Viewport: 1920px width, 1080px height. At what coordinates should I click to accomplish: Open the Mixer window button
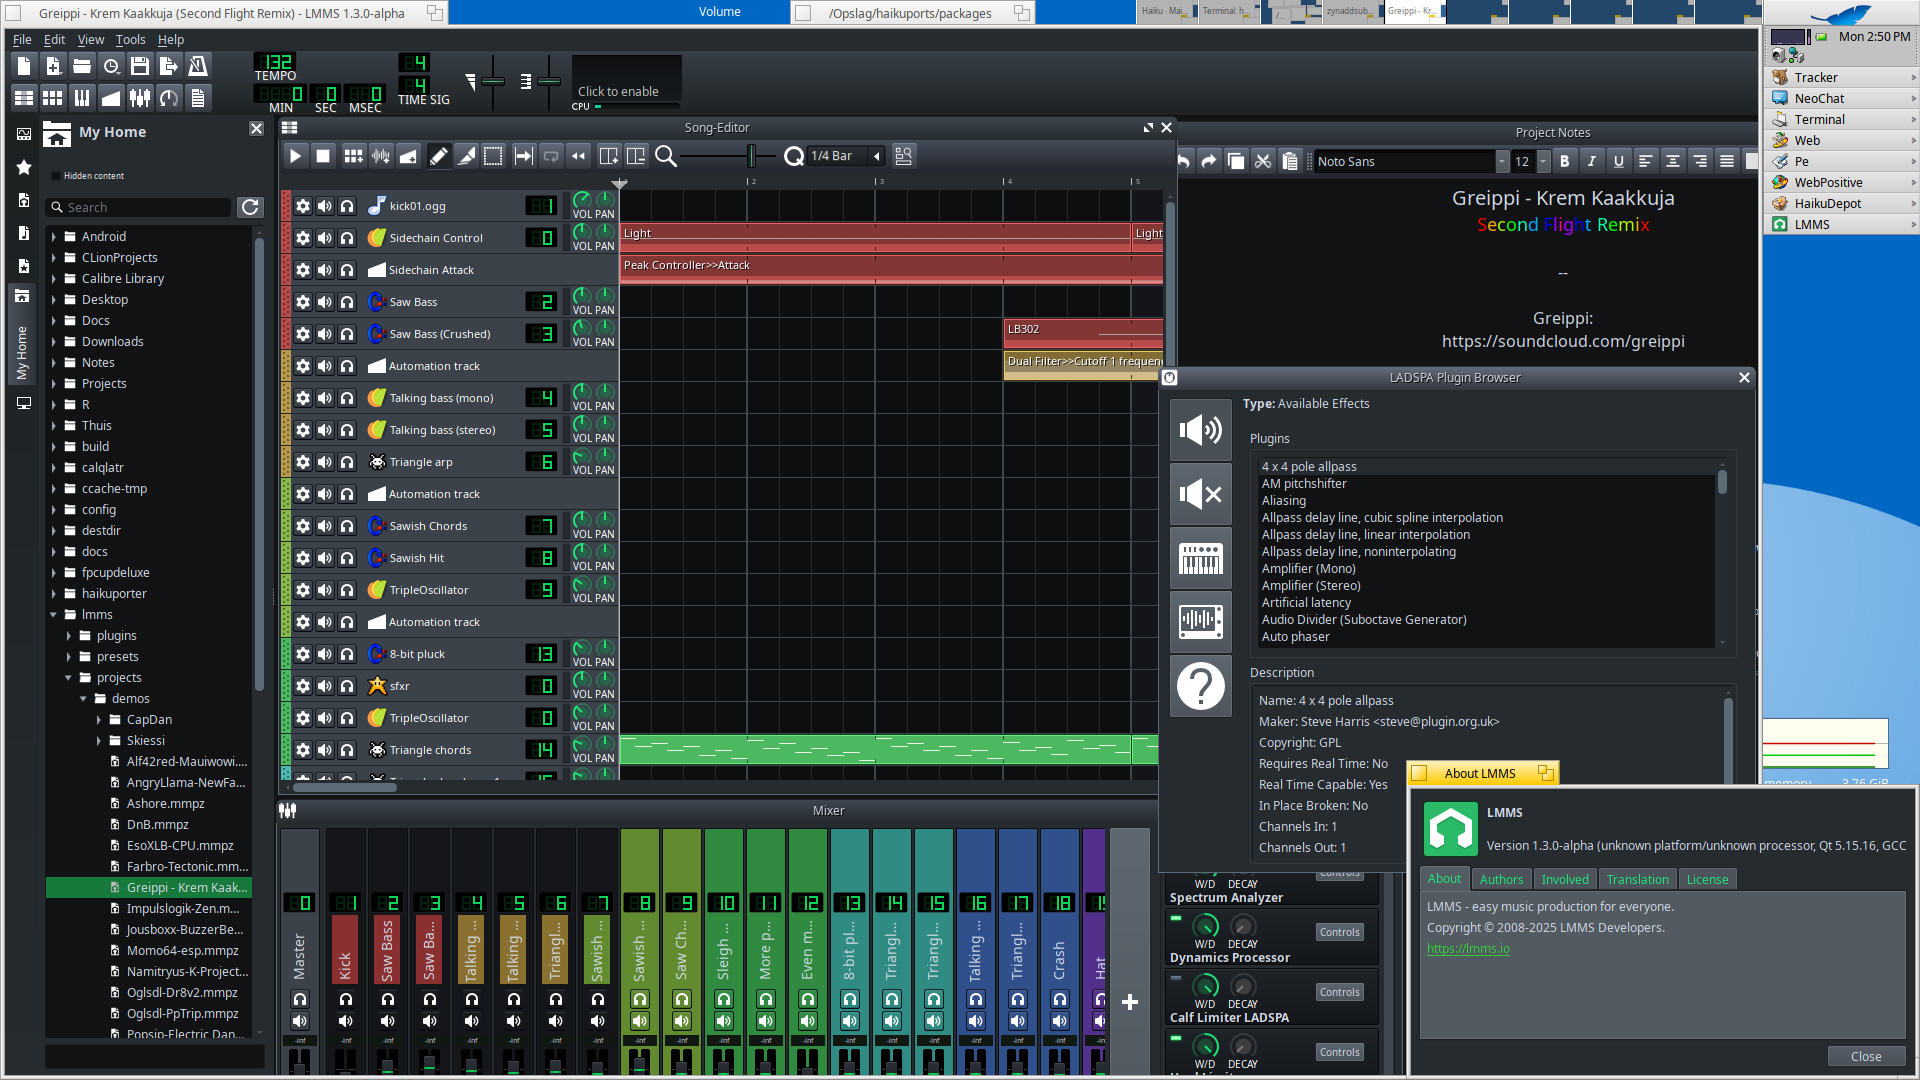[x=140, y=97]
